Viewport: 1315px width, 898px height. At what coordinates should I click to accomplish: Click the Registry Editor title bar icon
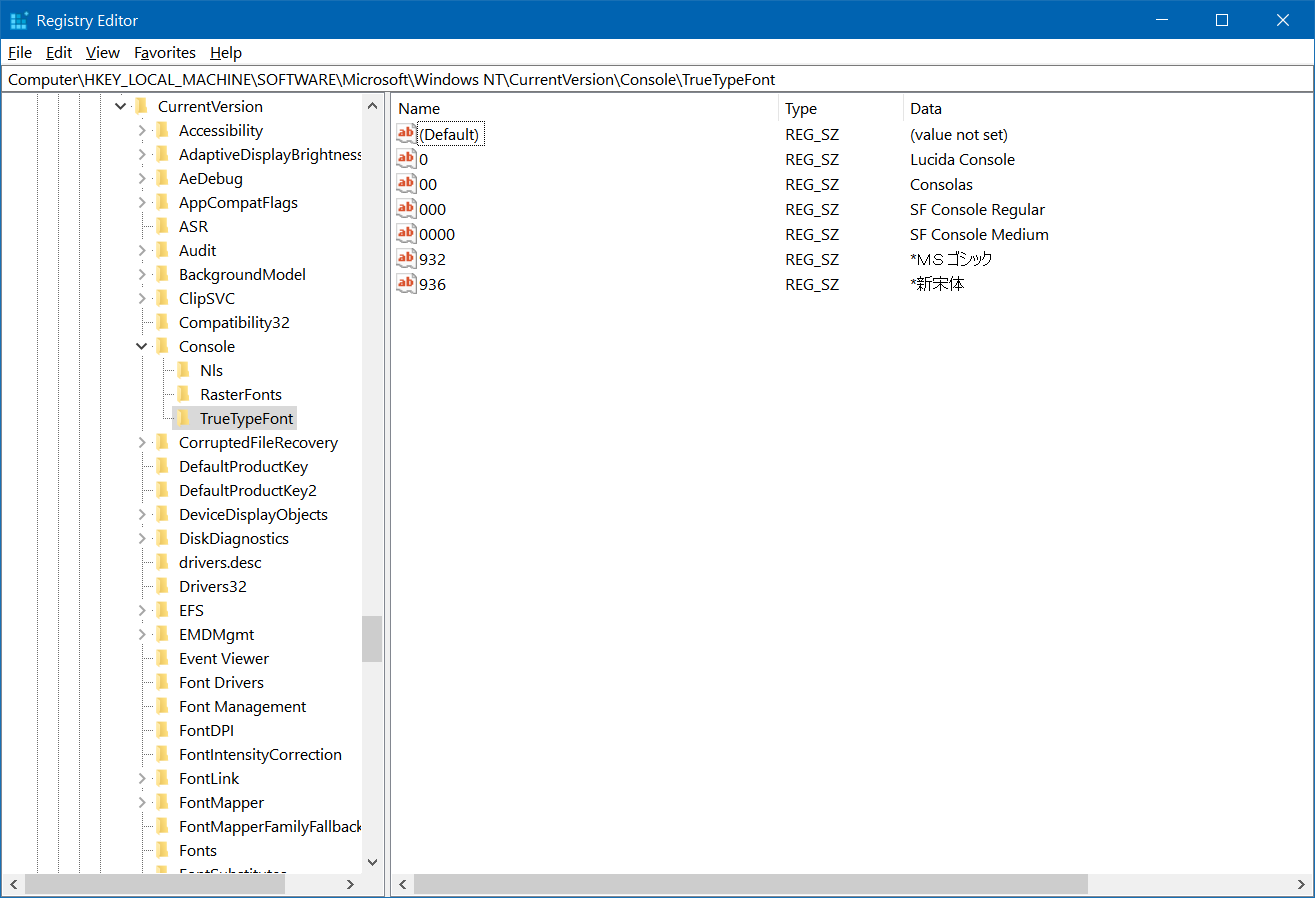click(x=19, y=20)
